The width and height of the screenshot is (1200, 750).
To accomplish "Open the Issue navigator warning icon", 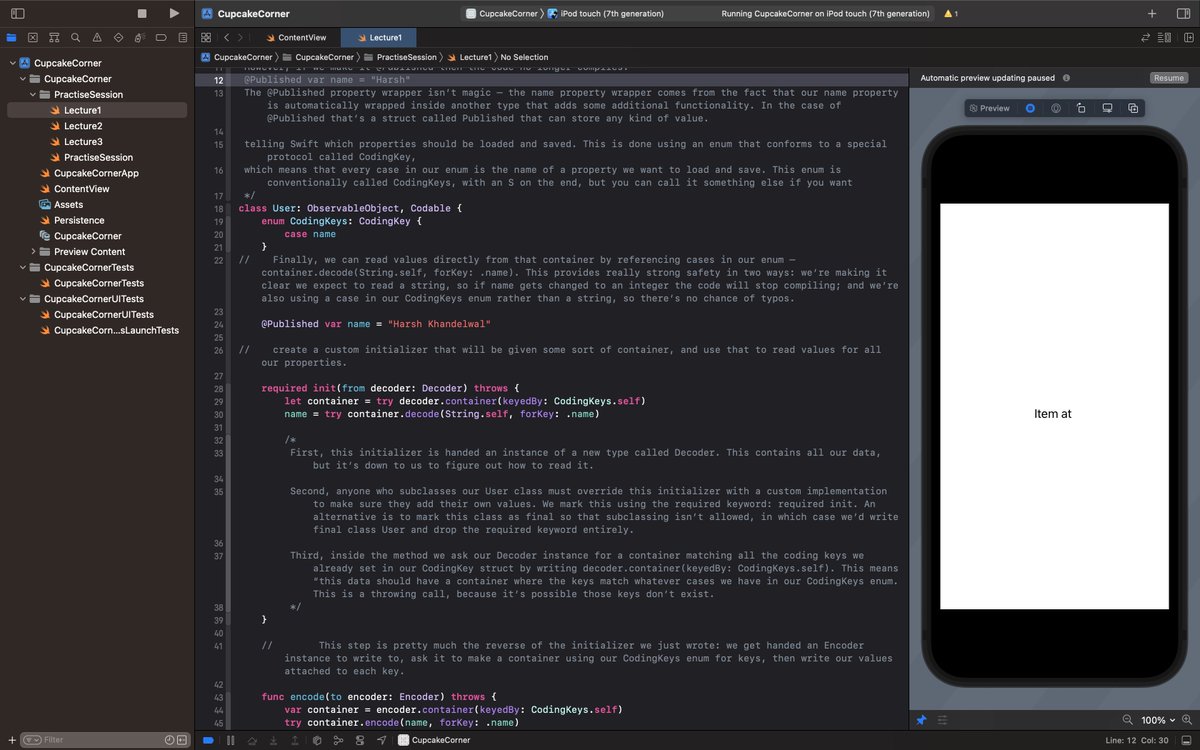I will [x=97, y=37].
